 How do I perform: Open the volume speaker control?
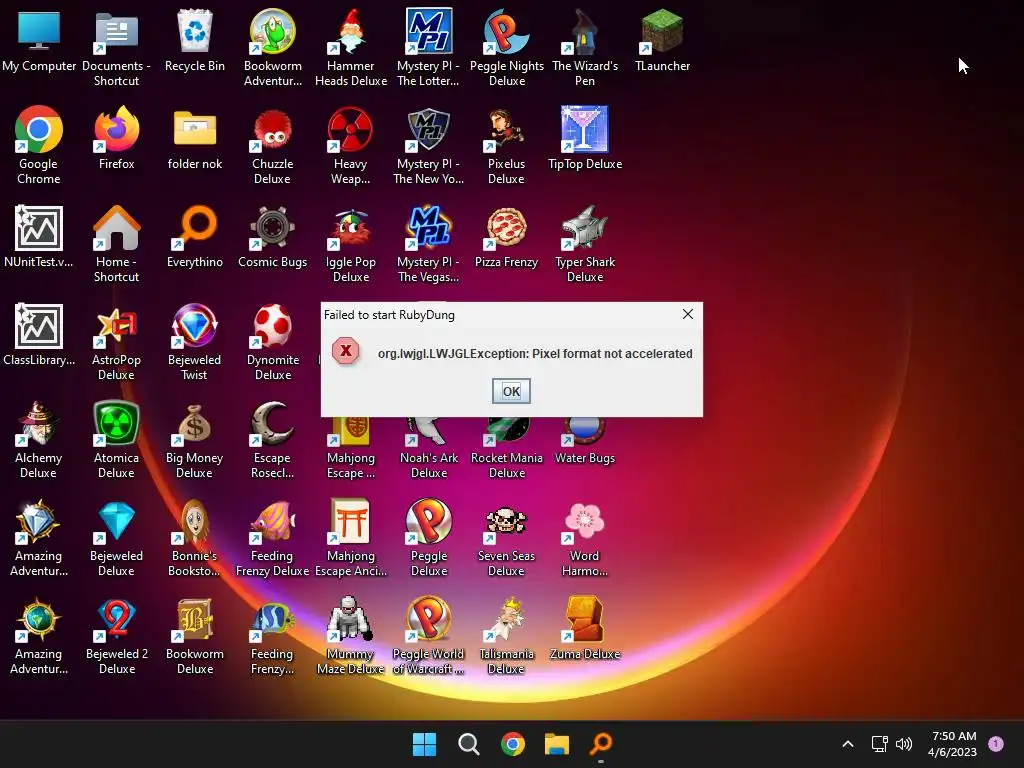point(904,744)
